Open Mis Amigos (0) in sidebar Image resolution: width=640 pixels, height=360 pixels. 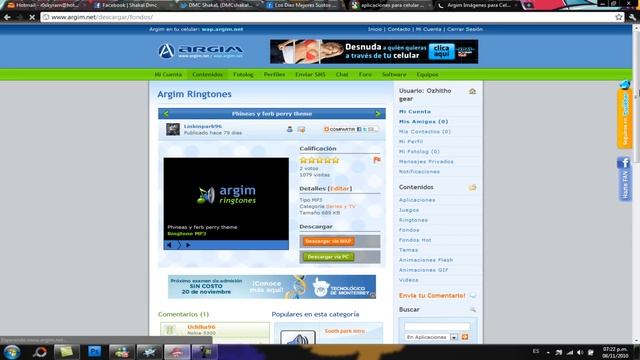pyautogui.click(x=423, y=122)
